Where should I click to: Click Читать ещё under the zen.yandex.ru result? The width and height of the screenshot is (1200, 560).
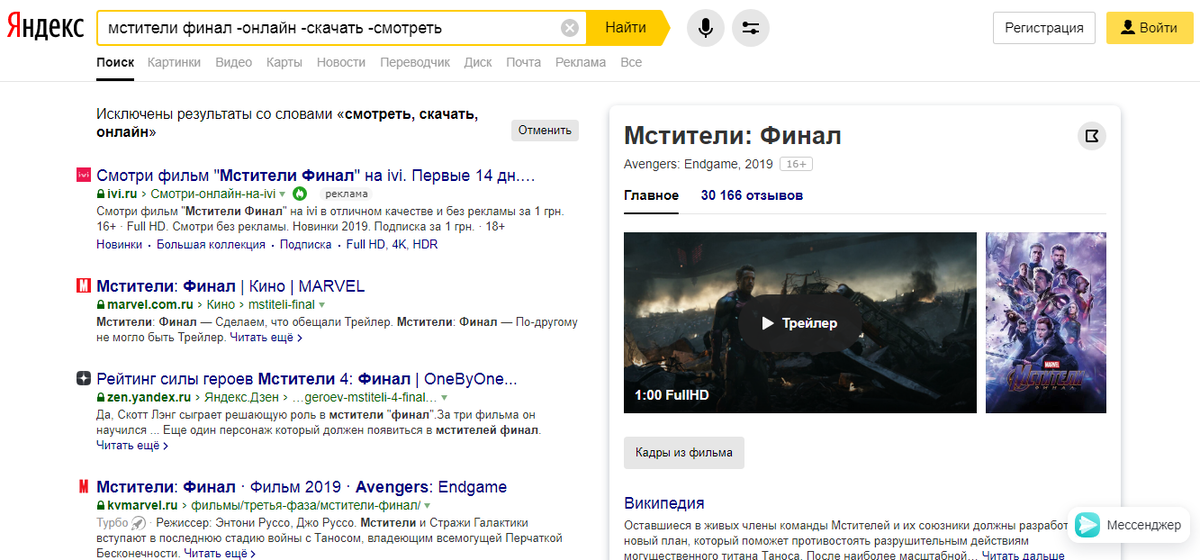coord(133,445)
